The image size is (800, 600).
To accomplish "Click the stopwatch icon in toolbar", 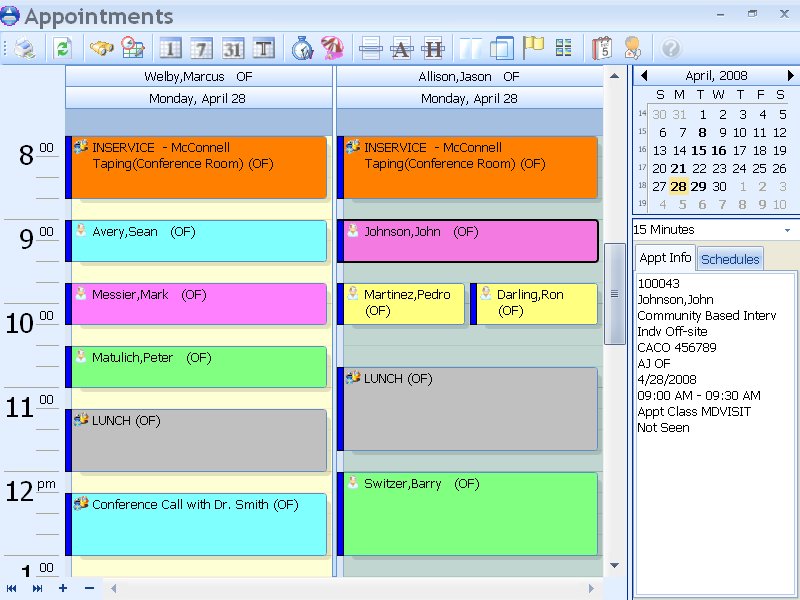I will coord(302,48).
